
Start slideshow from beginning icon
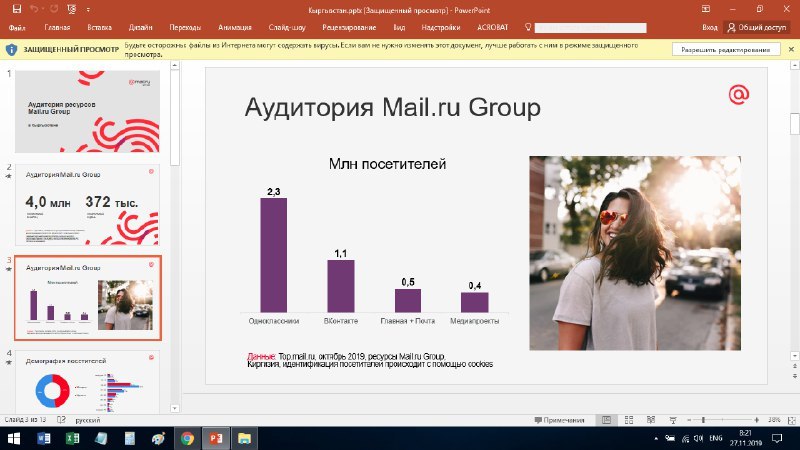click(x=71, y=9)
